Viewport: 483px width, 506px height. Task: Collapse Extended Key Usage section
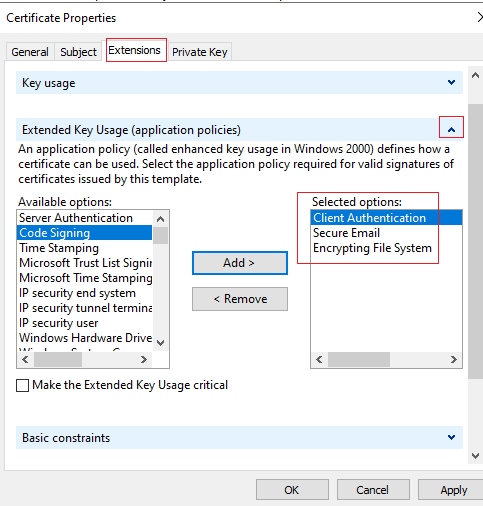pos(451,130)
